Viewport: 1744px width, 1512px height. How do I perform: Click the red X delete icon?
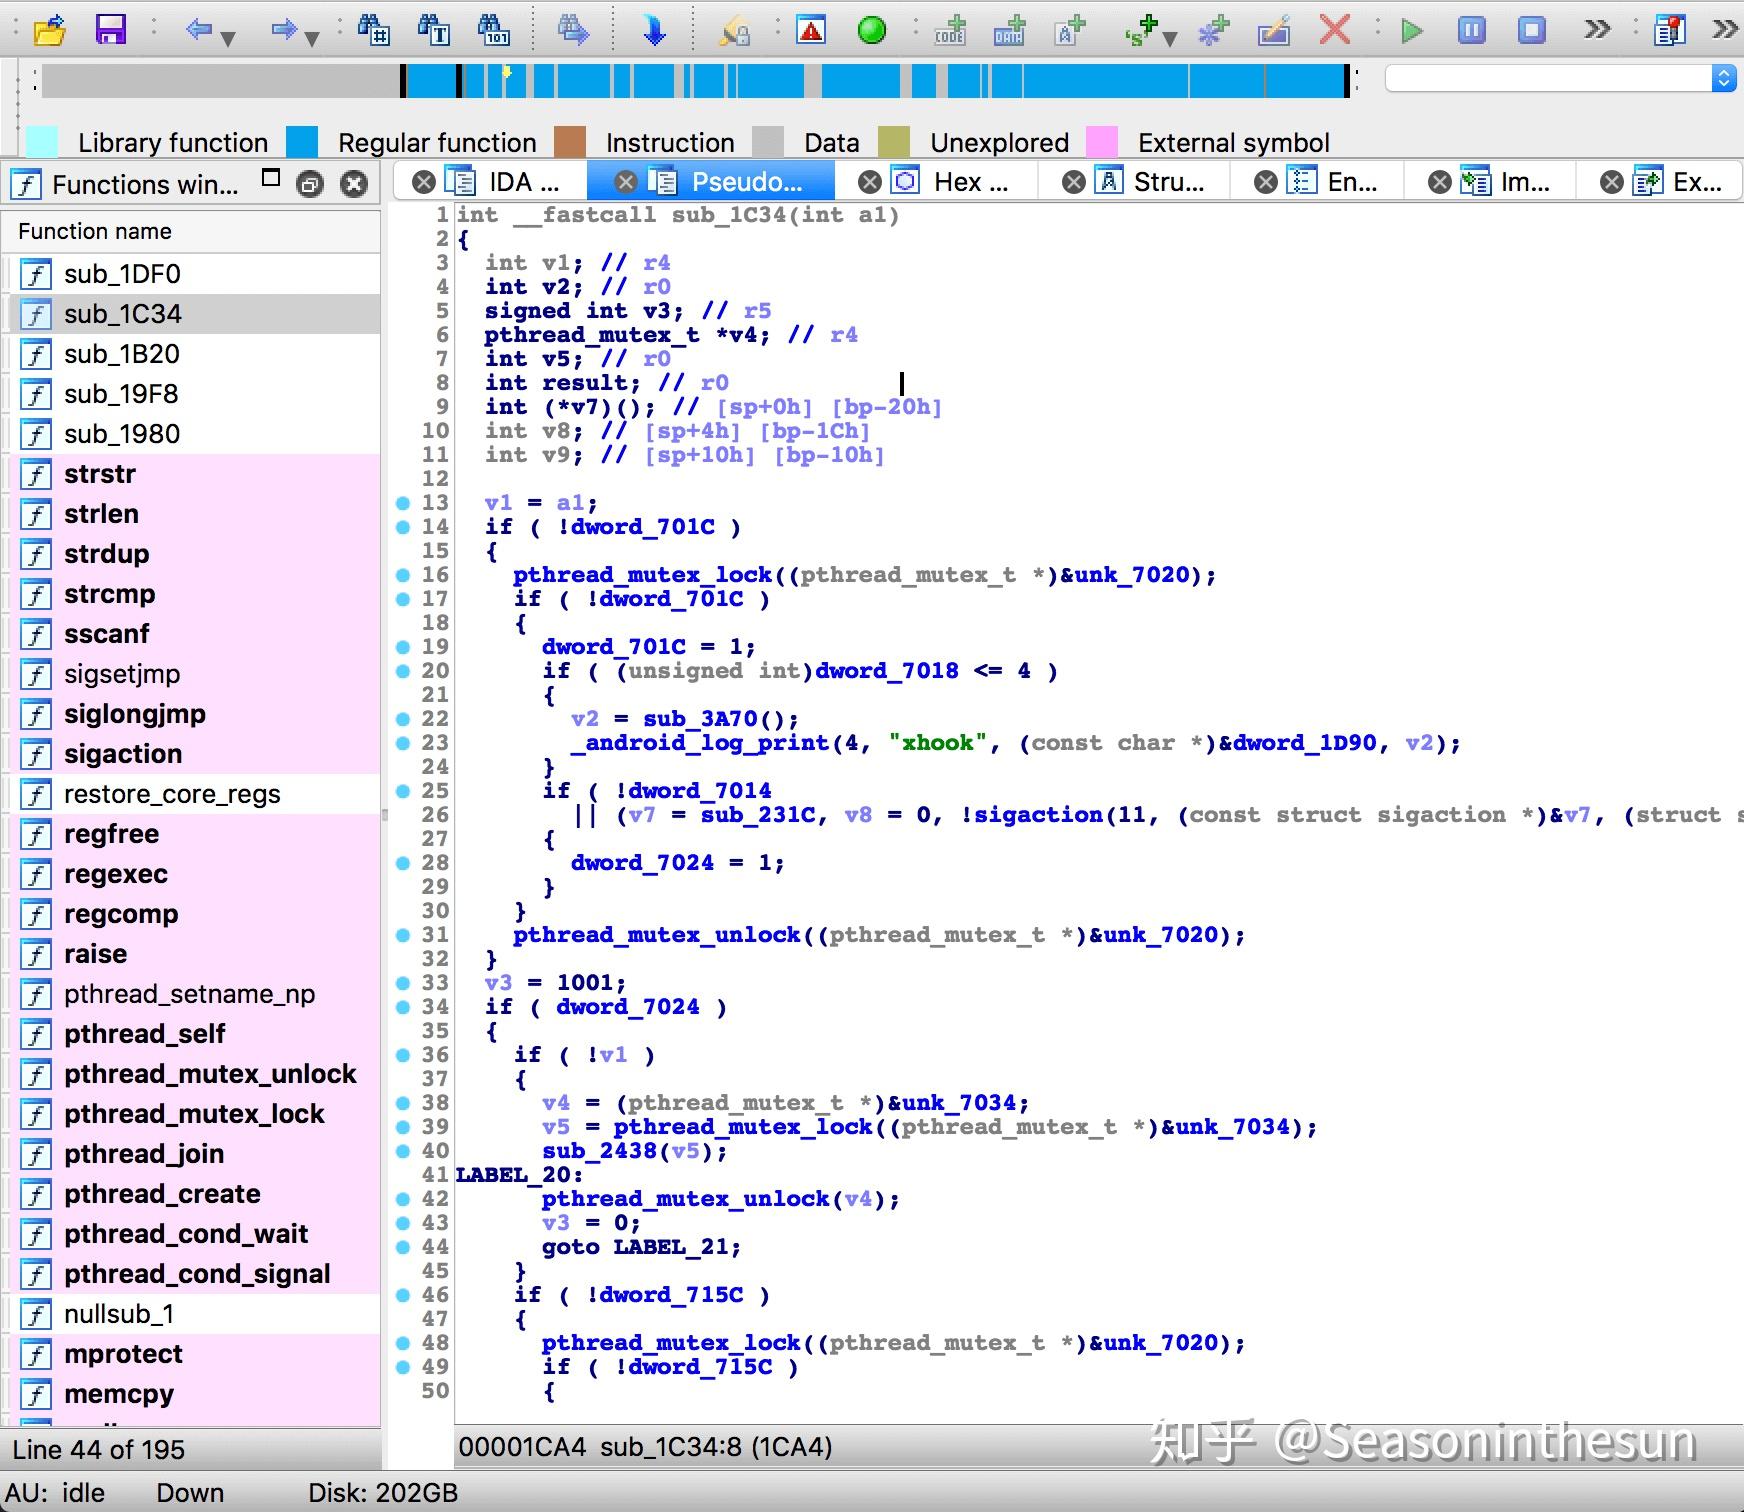tap(1334, 30)
